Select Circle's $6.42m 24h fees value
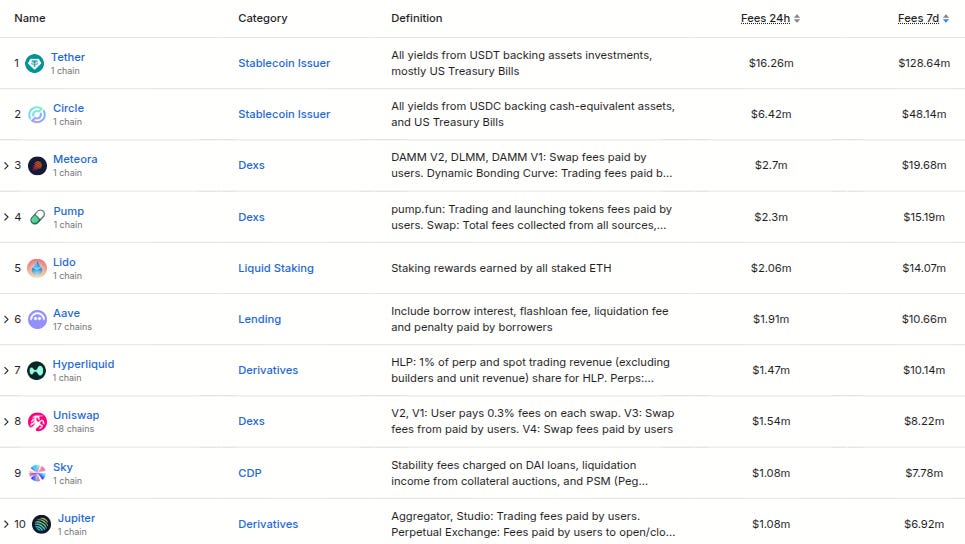The image size is (965, 544). pos(771,114)
